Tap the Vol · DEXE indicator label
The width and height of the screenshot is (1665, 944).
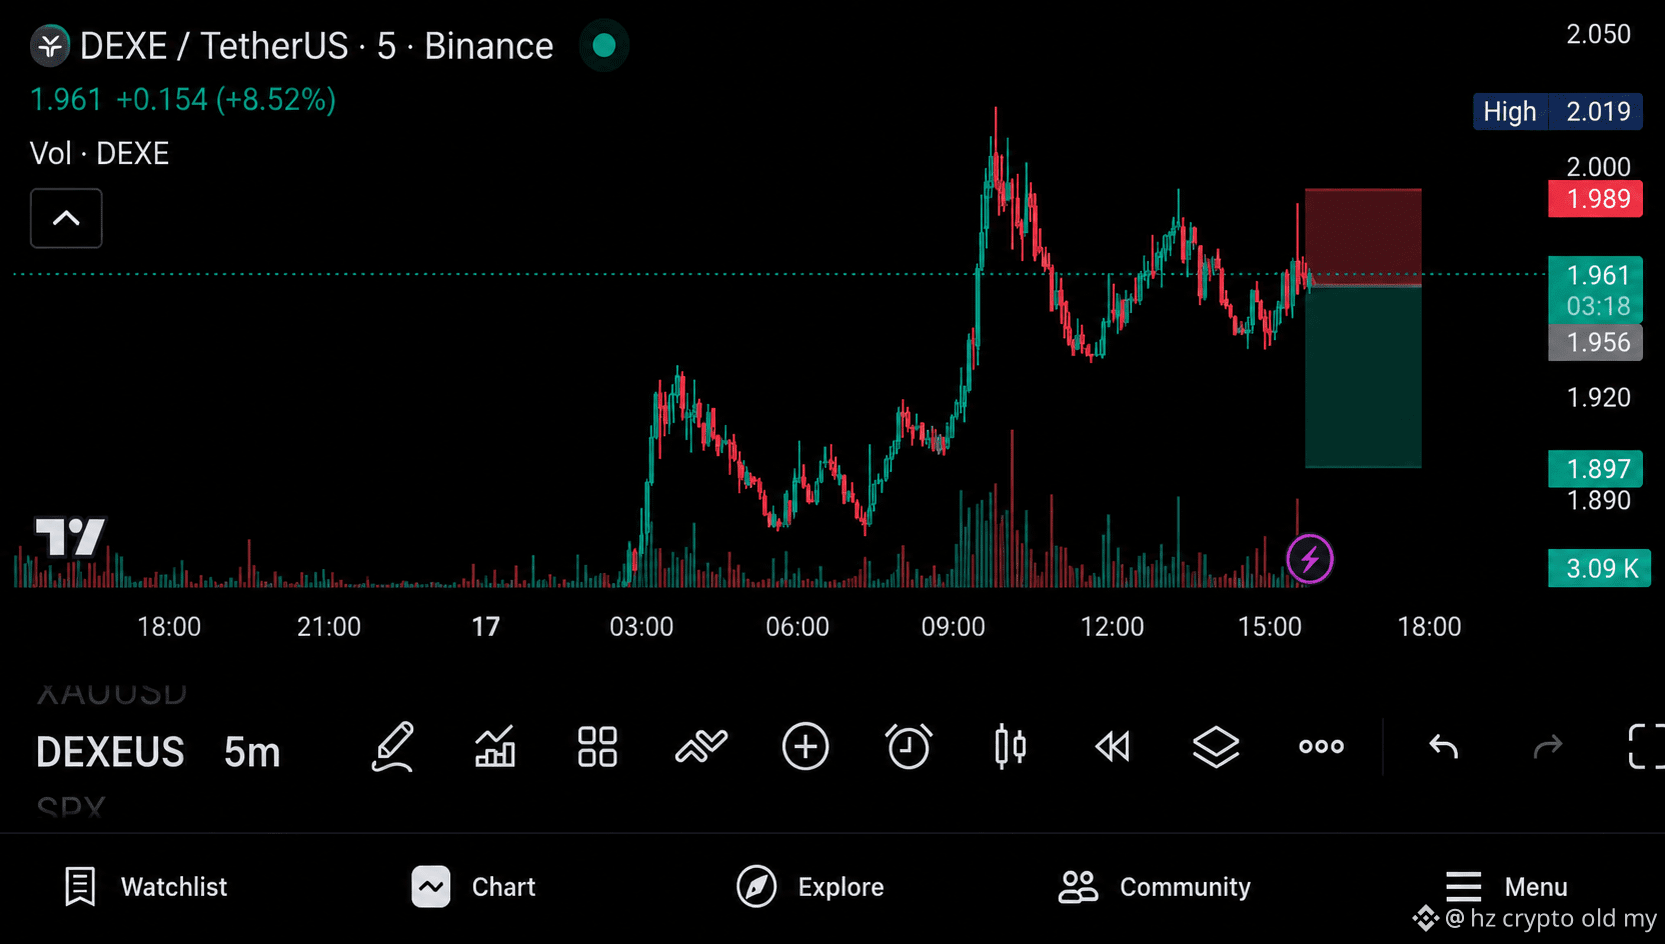[99, 154]
